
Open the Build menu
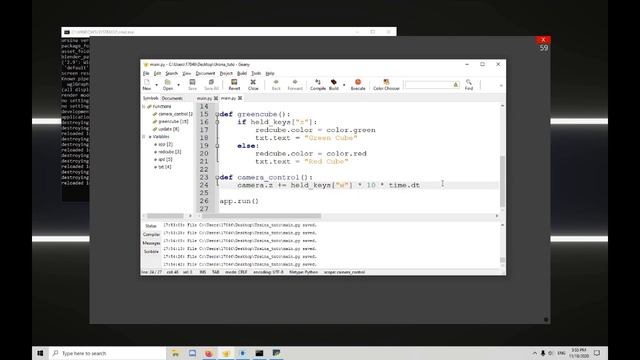pyautogui.click(x=242, y=73)
